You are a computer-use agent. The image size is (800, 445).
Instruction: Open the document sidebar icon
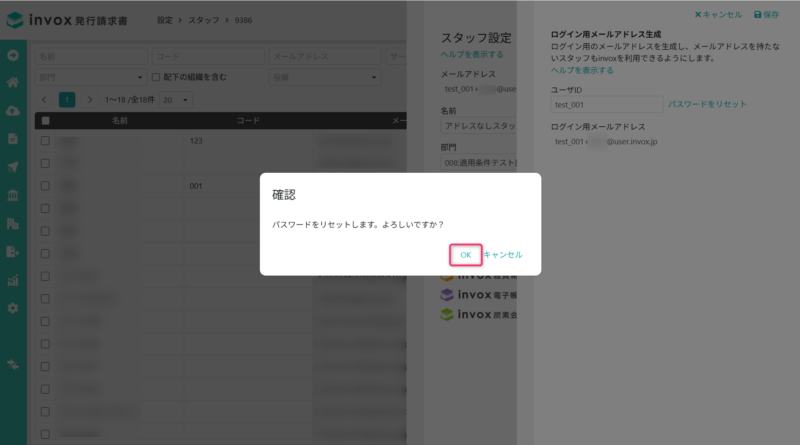pyautogui.click(x=13, y=139)
